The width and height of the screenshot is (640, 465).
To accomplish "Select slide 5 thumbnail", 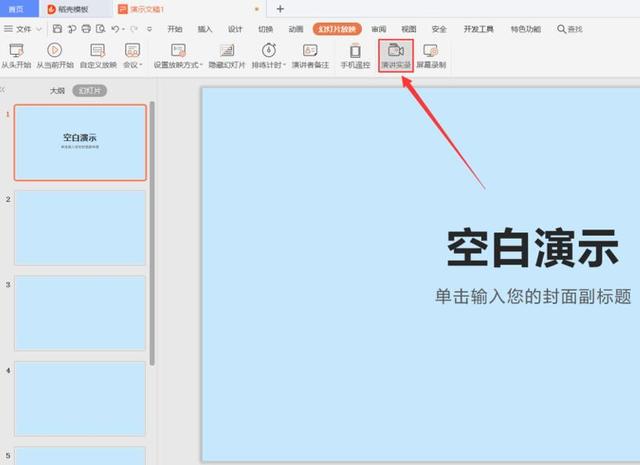I will tap(80, 456).
